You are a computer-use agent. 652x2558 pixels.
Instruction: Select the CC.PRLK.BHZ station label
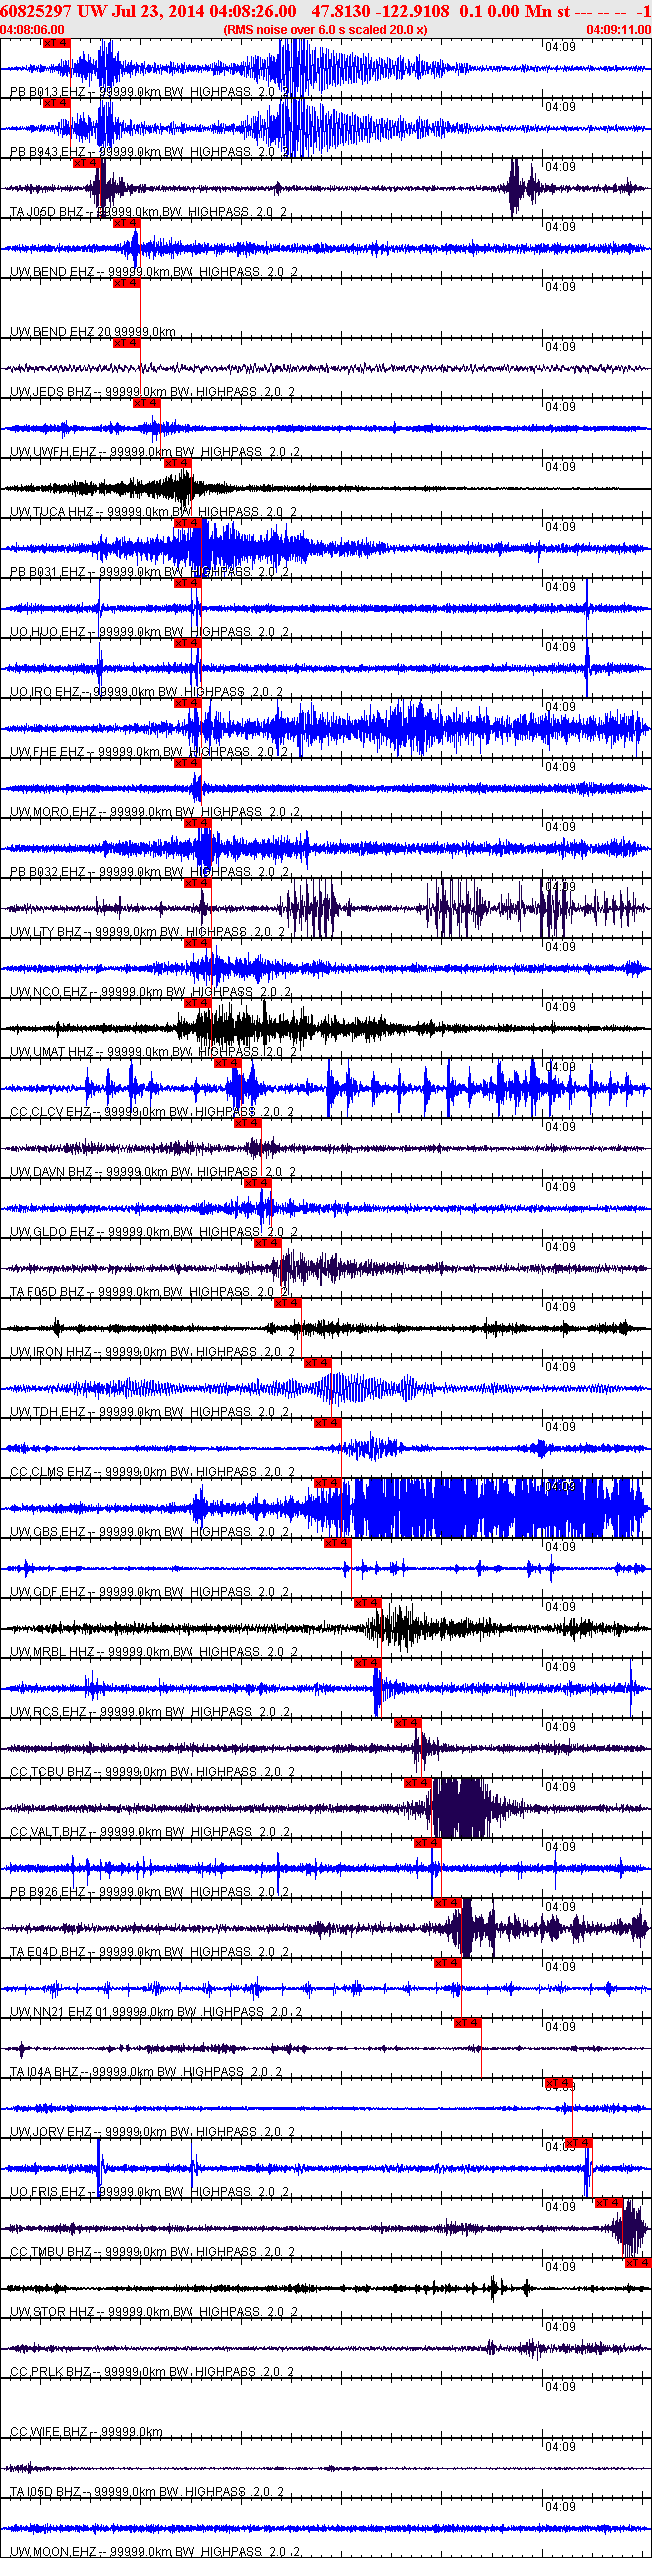pyautogui.click(x=152, y=2372)
